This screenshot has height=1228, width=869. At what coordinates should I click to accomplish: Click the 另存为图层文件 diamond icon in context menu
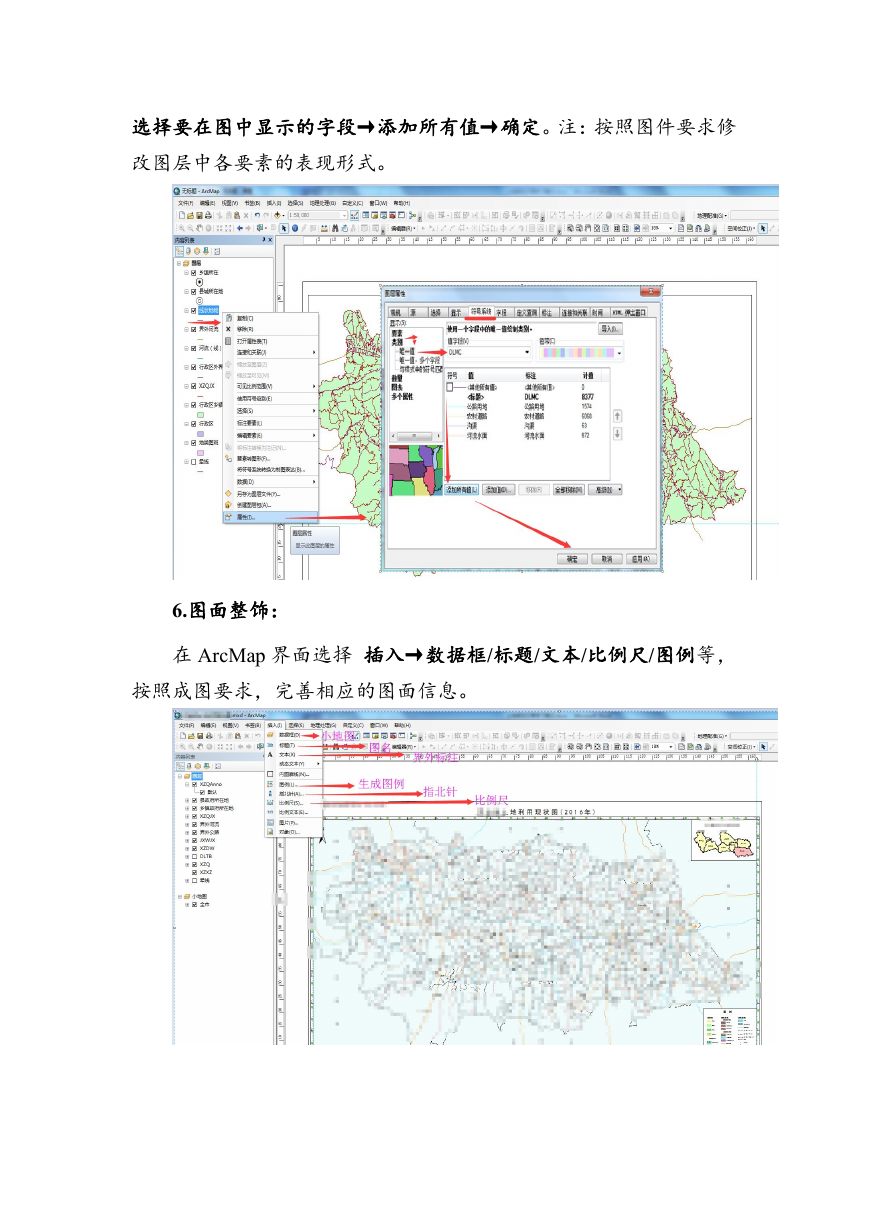click(x=228, y=493)
